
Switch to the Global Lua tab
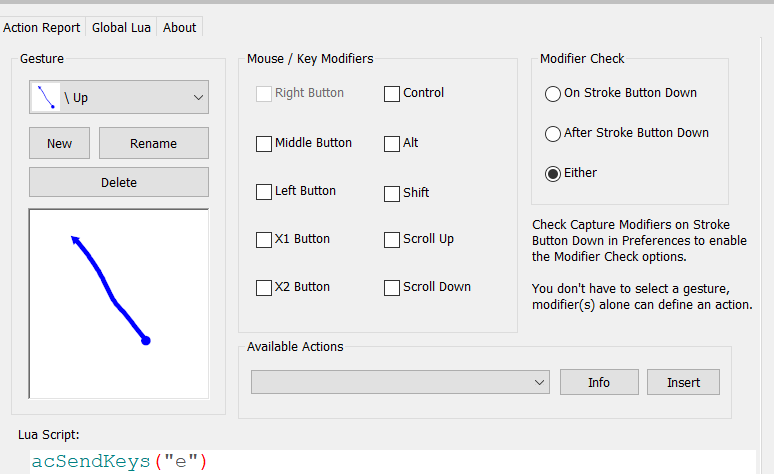click(x=122, y=28)
